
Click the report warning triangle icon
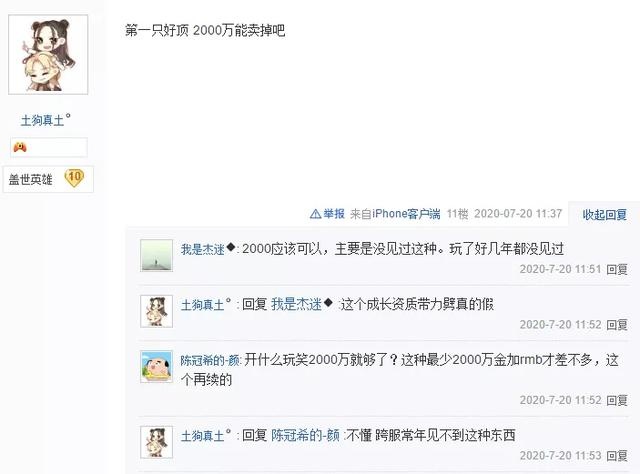(x=316, y=214)
